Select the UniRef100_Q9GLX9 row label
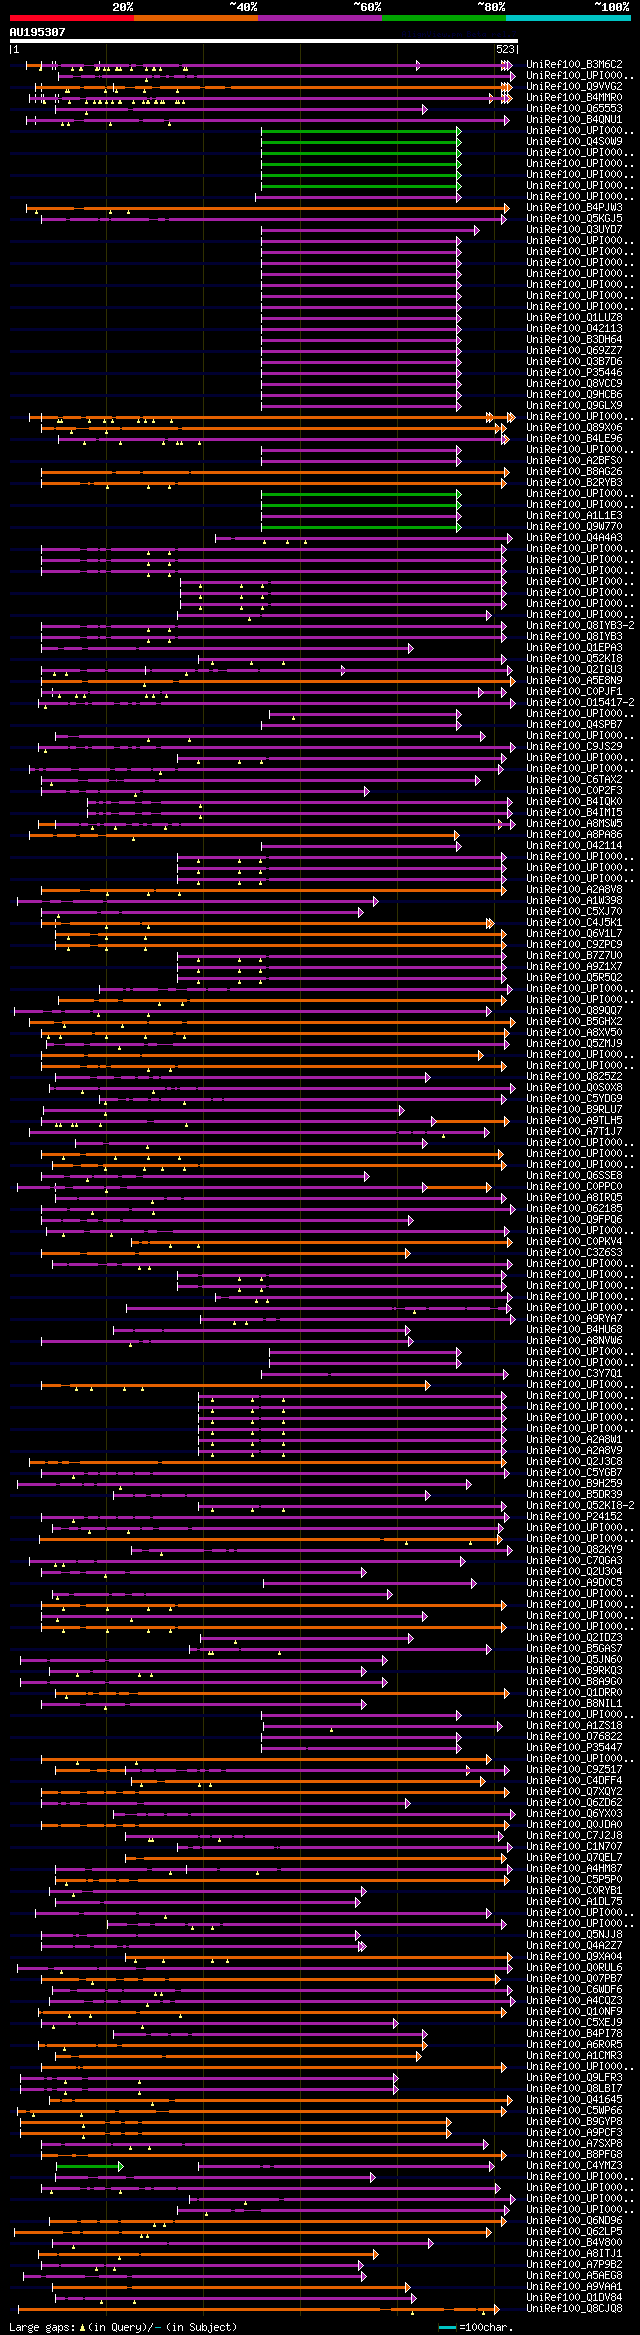The image size is (640, 2335). click(574, 406)
